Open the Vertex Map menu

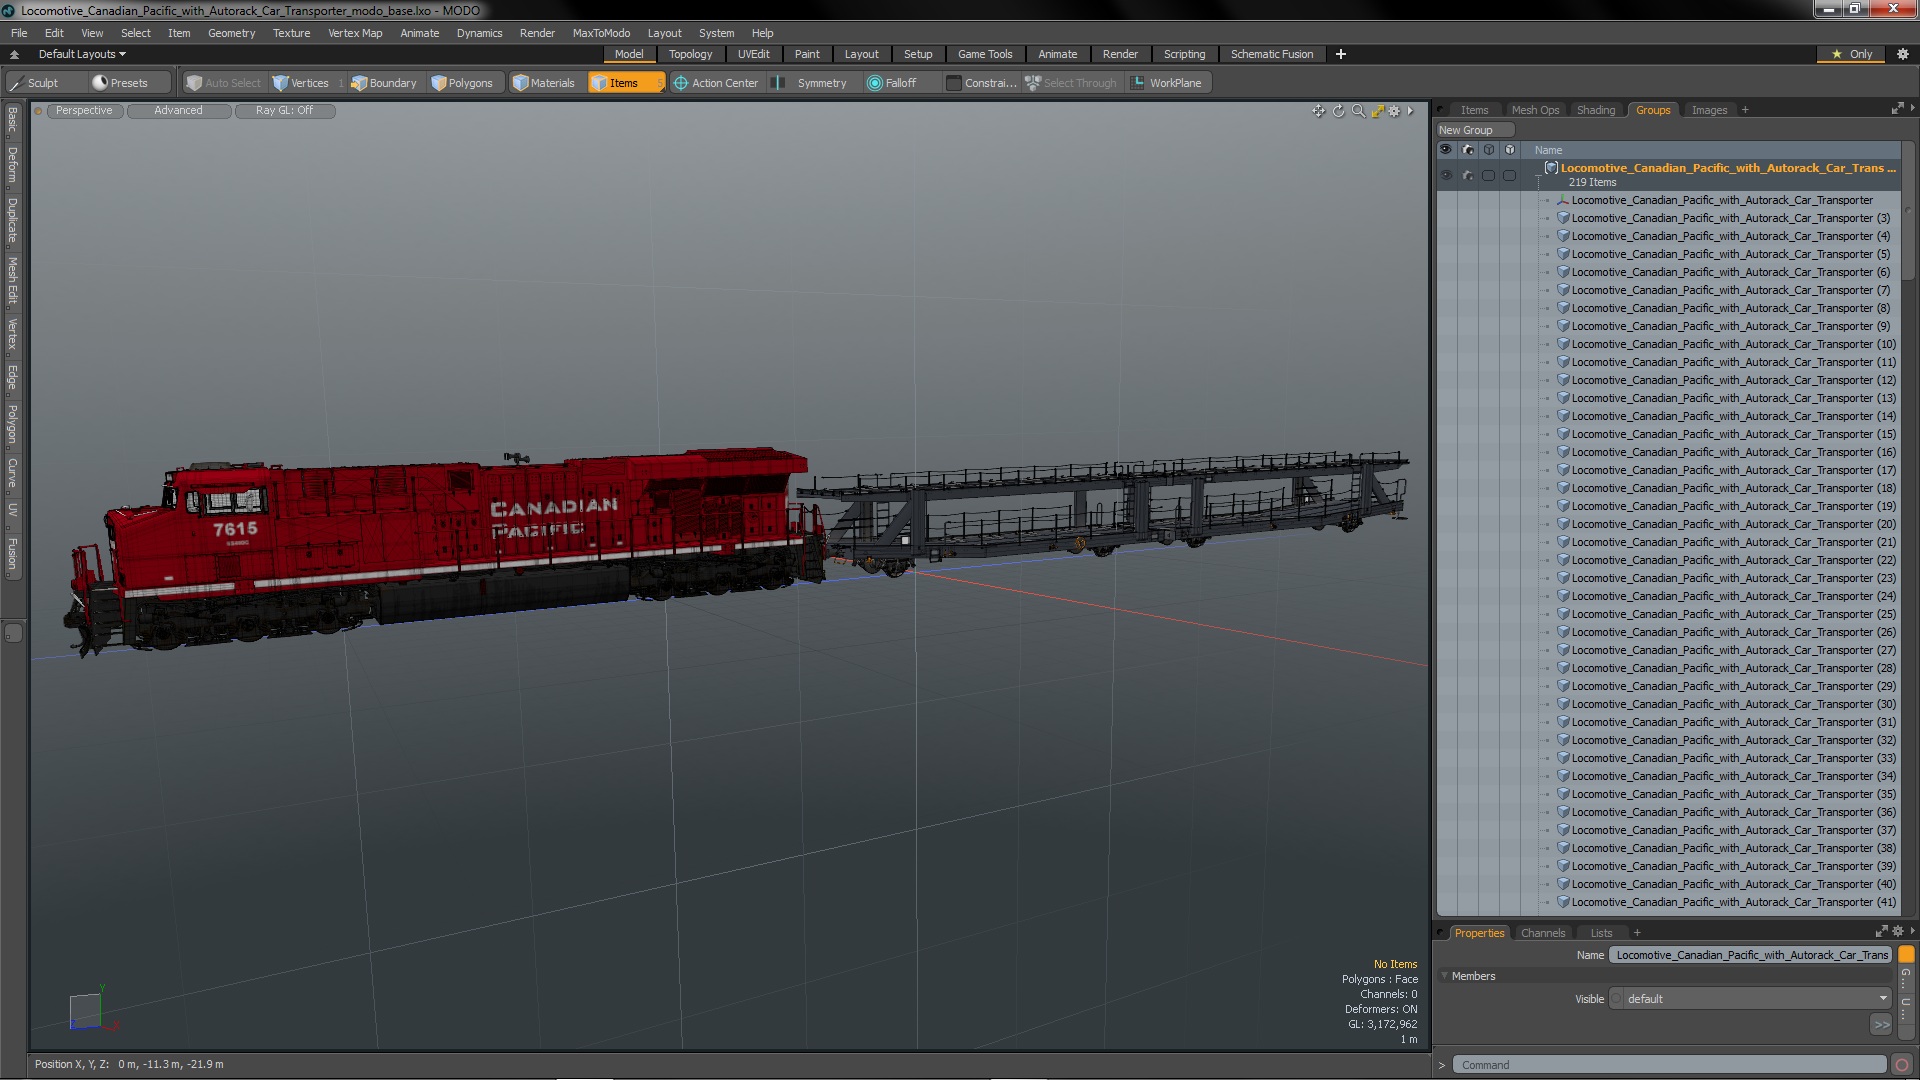(355, 33)
